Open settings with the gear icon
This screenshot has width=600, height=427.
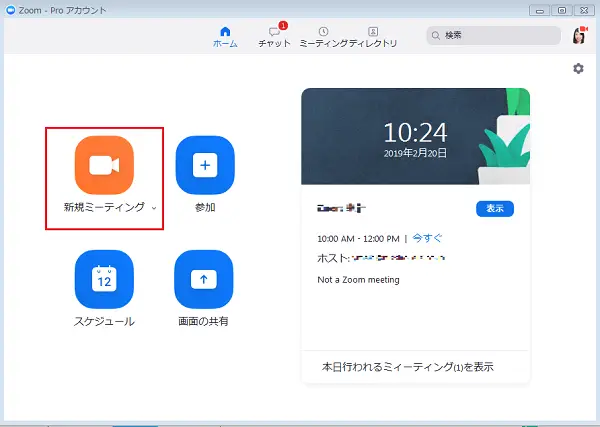[x=578, y=68]
